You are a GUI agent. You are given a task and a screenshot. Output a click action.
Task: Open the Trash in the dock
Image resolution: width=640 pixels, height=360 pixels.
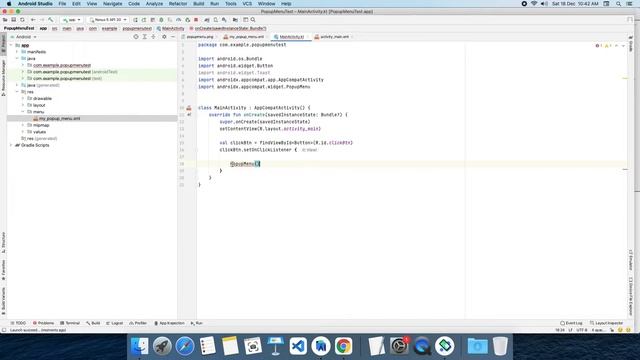click(x=500, y=346)
